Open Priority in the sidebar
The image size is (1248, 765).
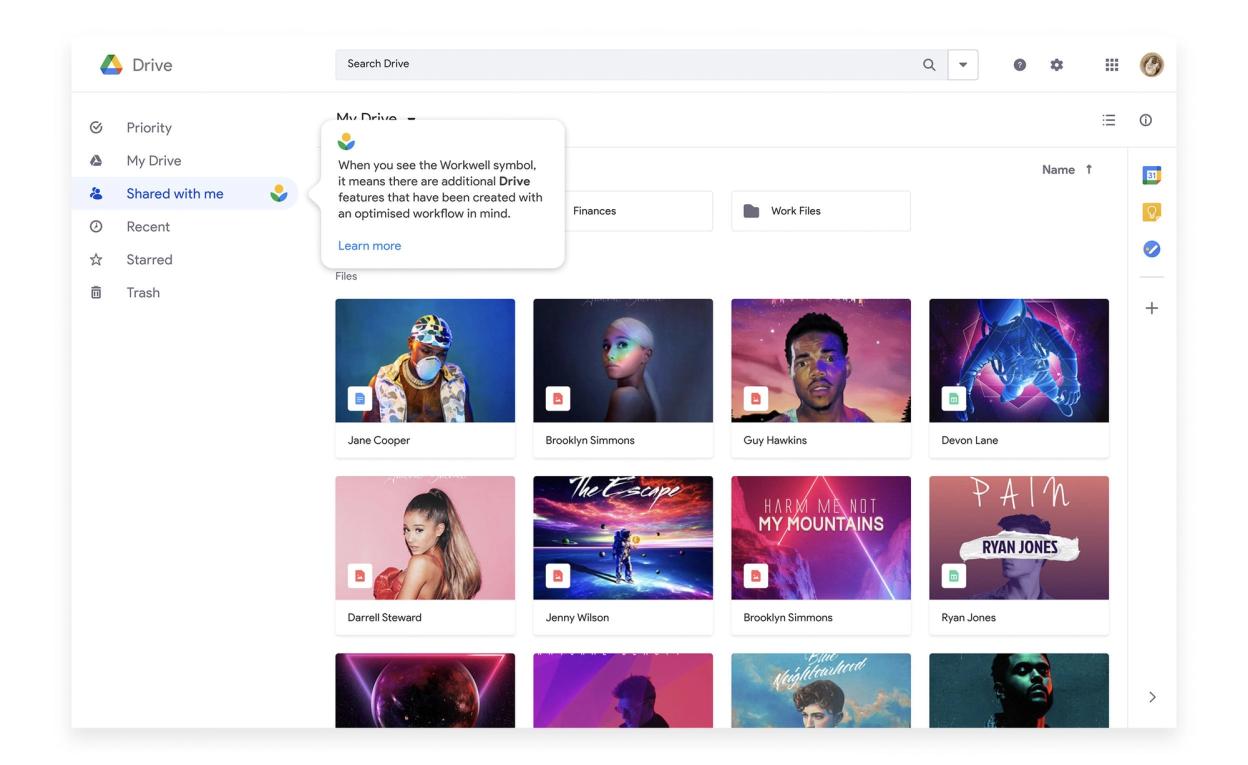[149, 128]
